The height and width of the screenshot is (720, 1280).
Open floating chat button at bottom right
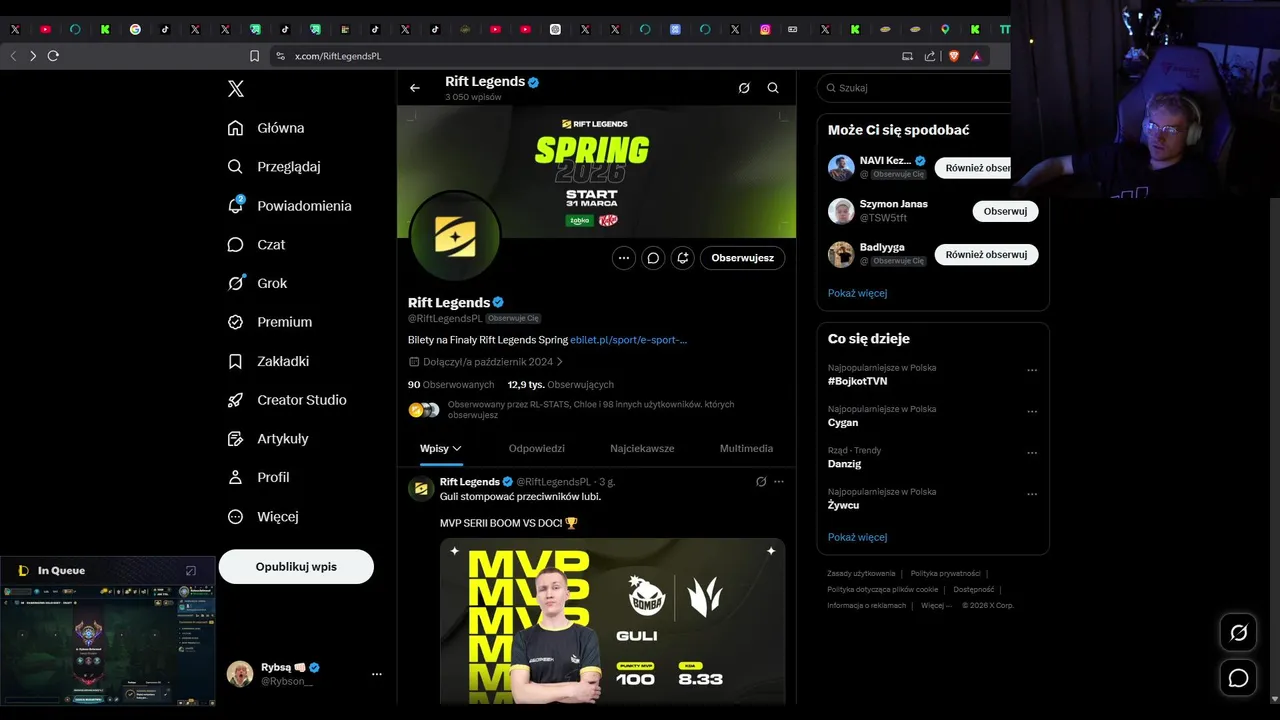1238,678
